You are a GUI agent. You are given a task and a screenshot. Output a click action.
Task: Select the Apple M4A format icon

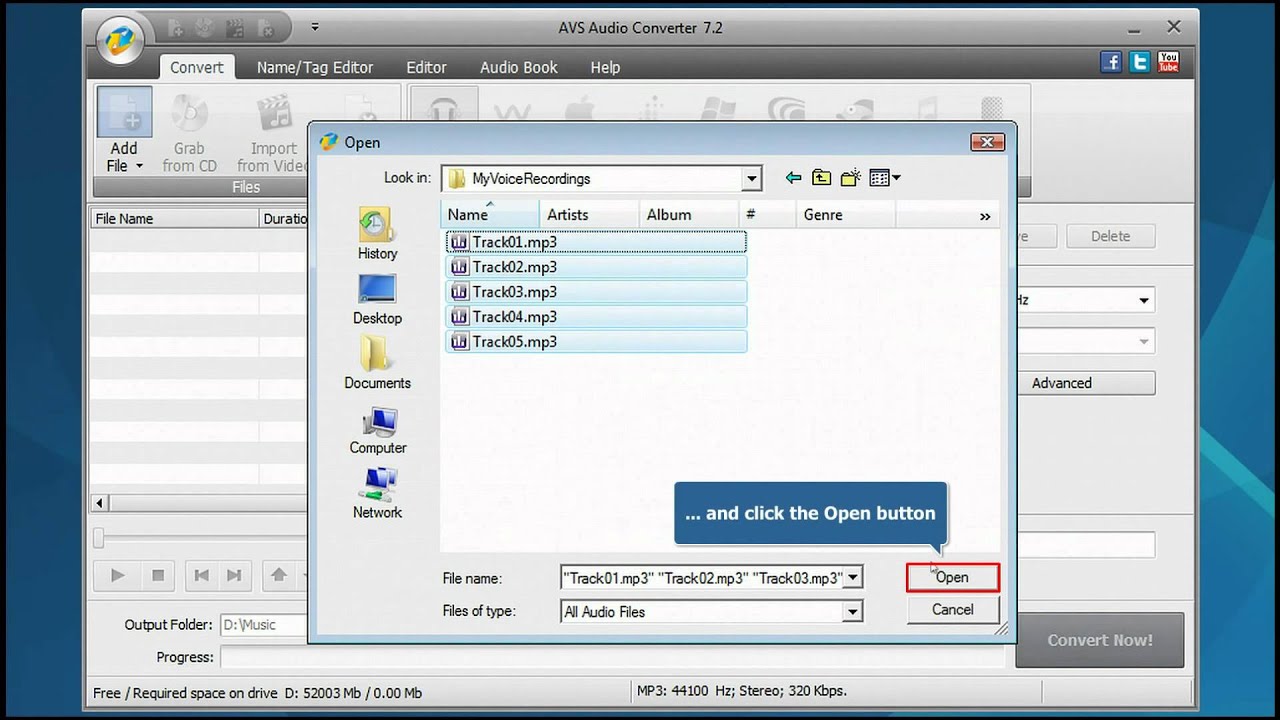point(579,108)
